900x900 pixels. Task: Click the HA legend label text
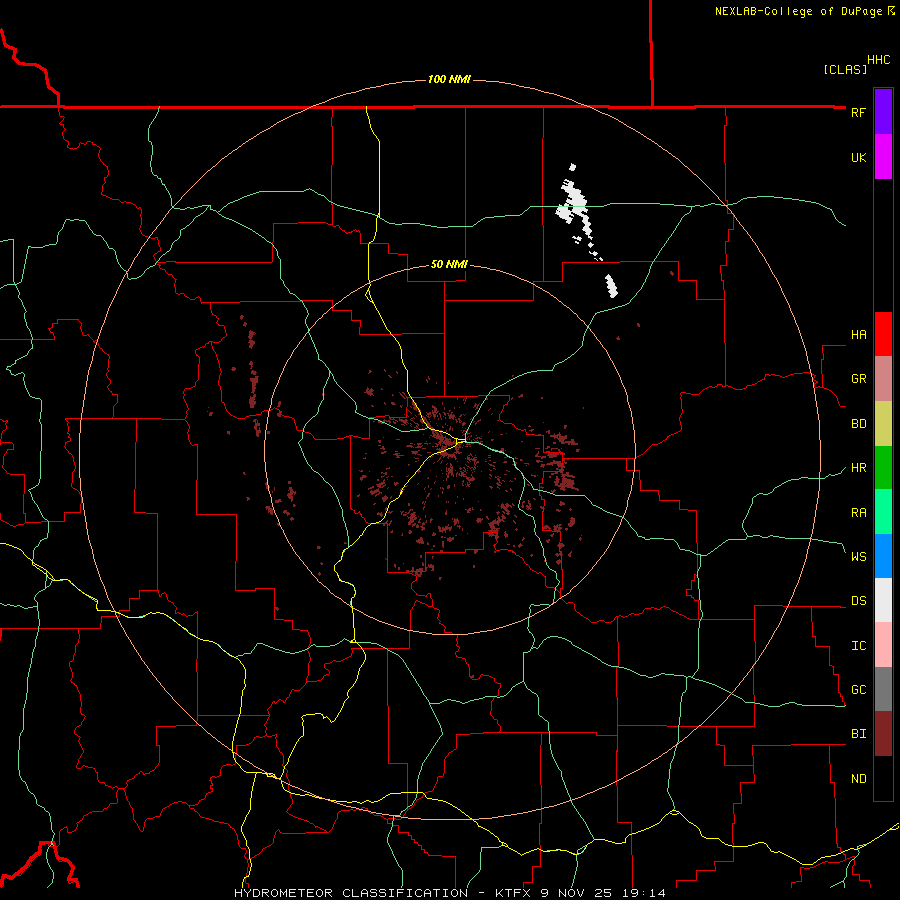coord(859,334)
